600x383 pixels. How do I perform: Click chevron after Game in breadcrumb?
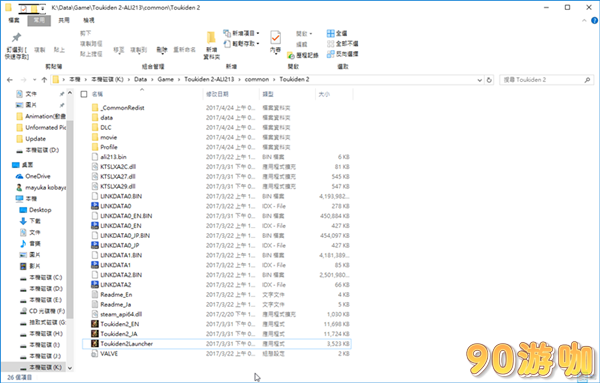[x=179, y=80]
